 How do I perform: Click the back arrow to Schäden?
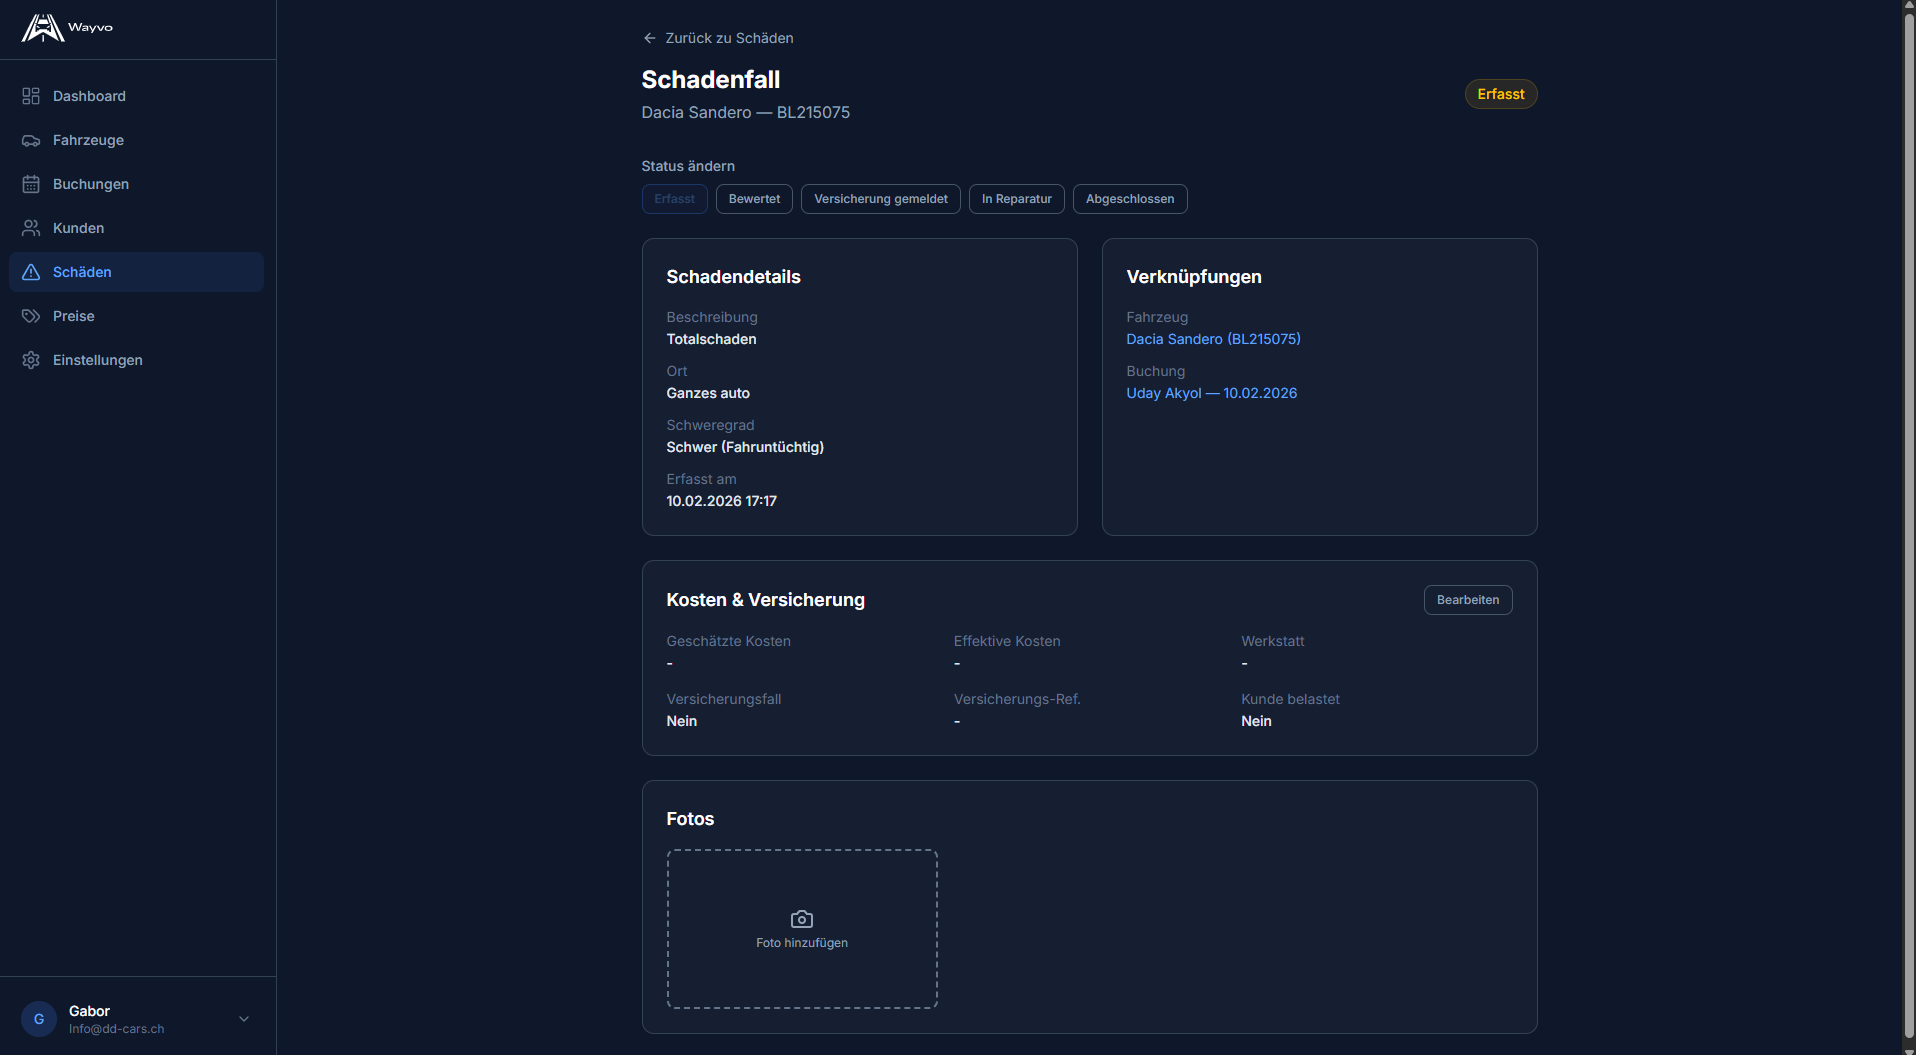click(649, 38)
